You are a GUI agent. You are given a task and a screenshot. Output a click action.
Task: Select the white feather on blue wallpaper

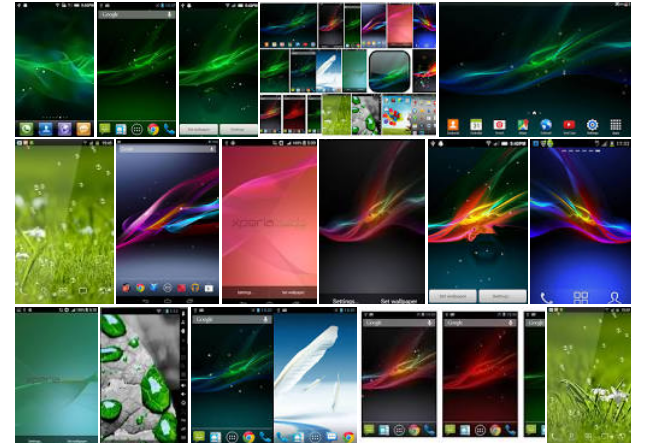(315, 375)
